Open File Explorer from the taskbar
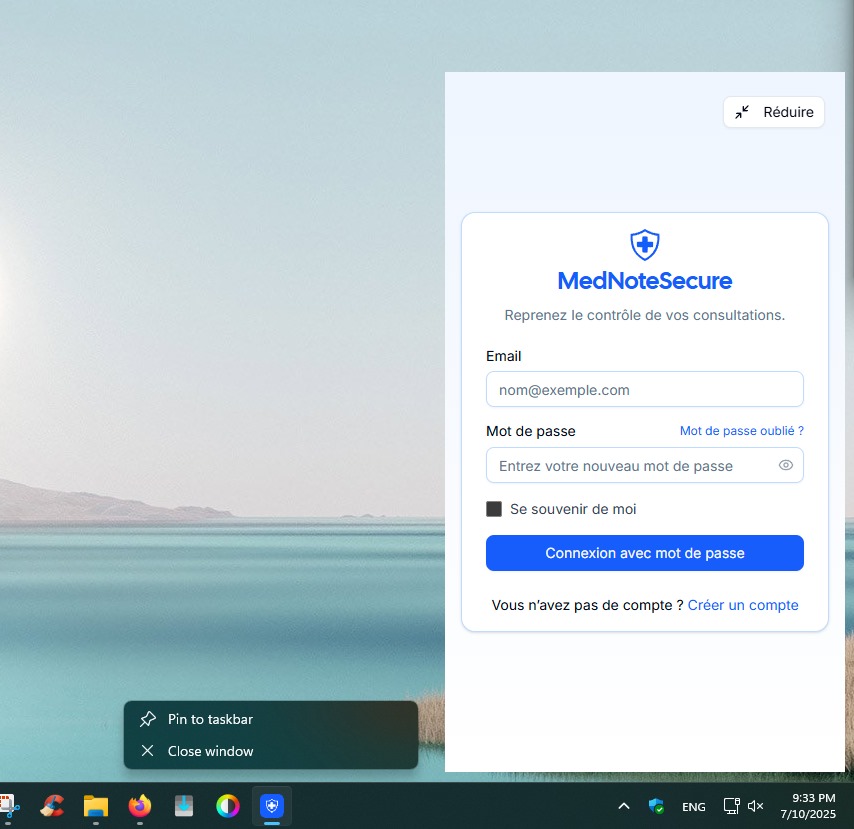Image resolution: width=854 pixels, height=829 pixels. click(96, 806)
